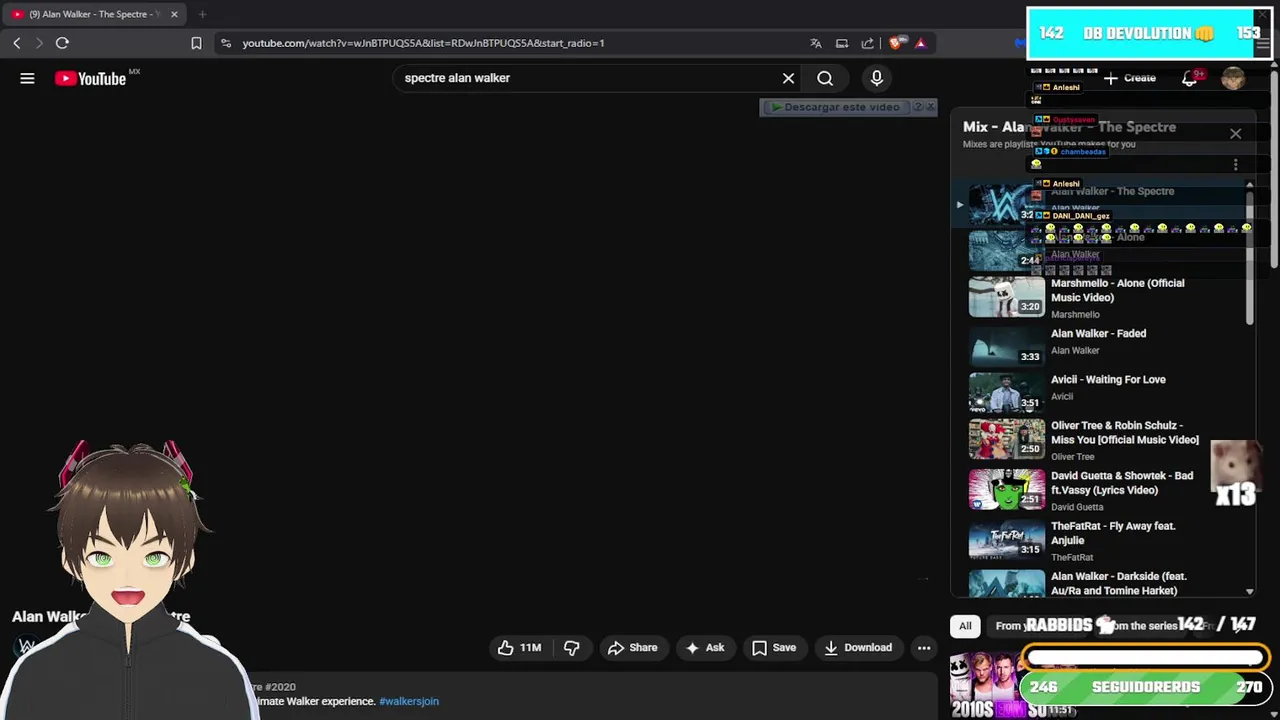
Task: Like the video (11M thumbs up)
Action: coord(520,648)
